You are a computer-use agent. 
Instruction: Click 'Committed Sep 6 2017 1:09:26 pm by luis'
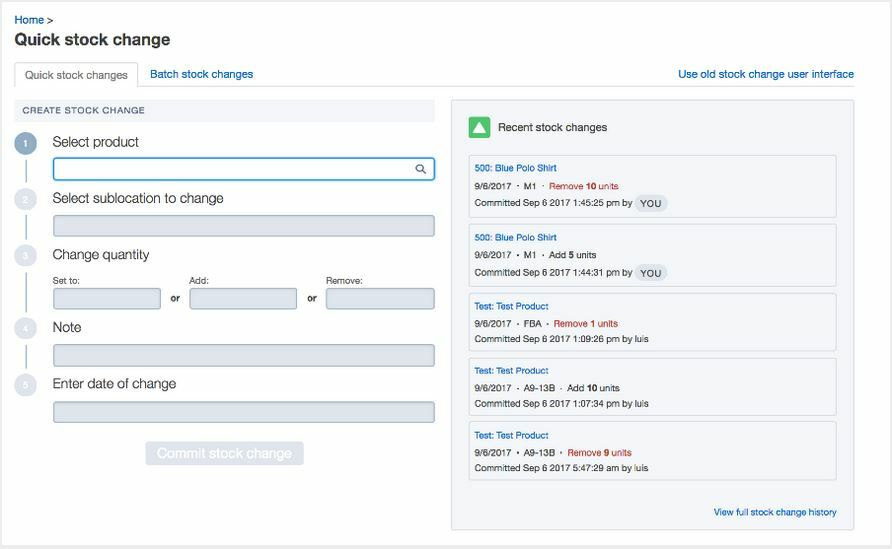click(561, 339)
